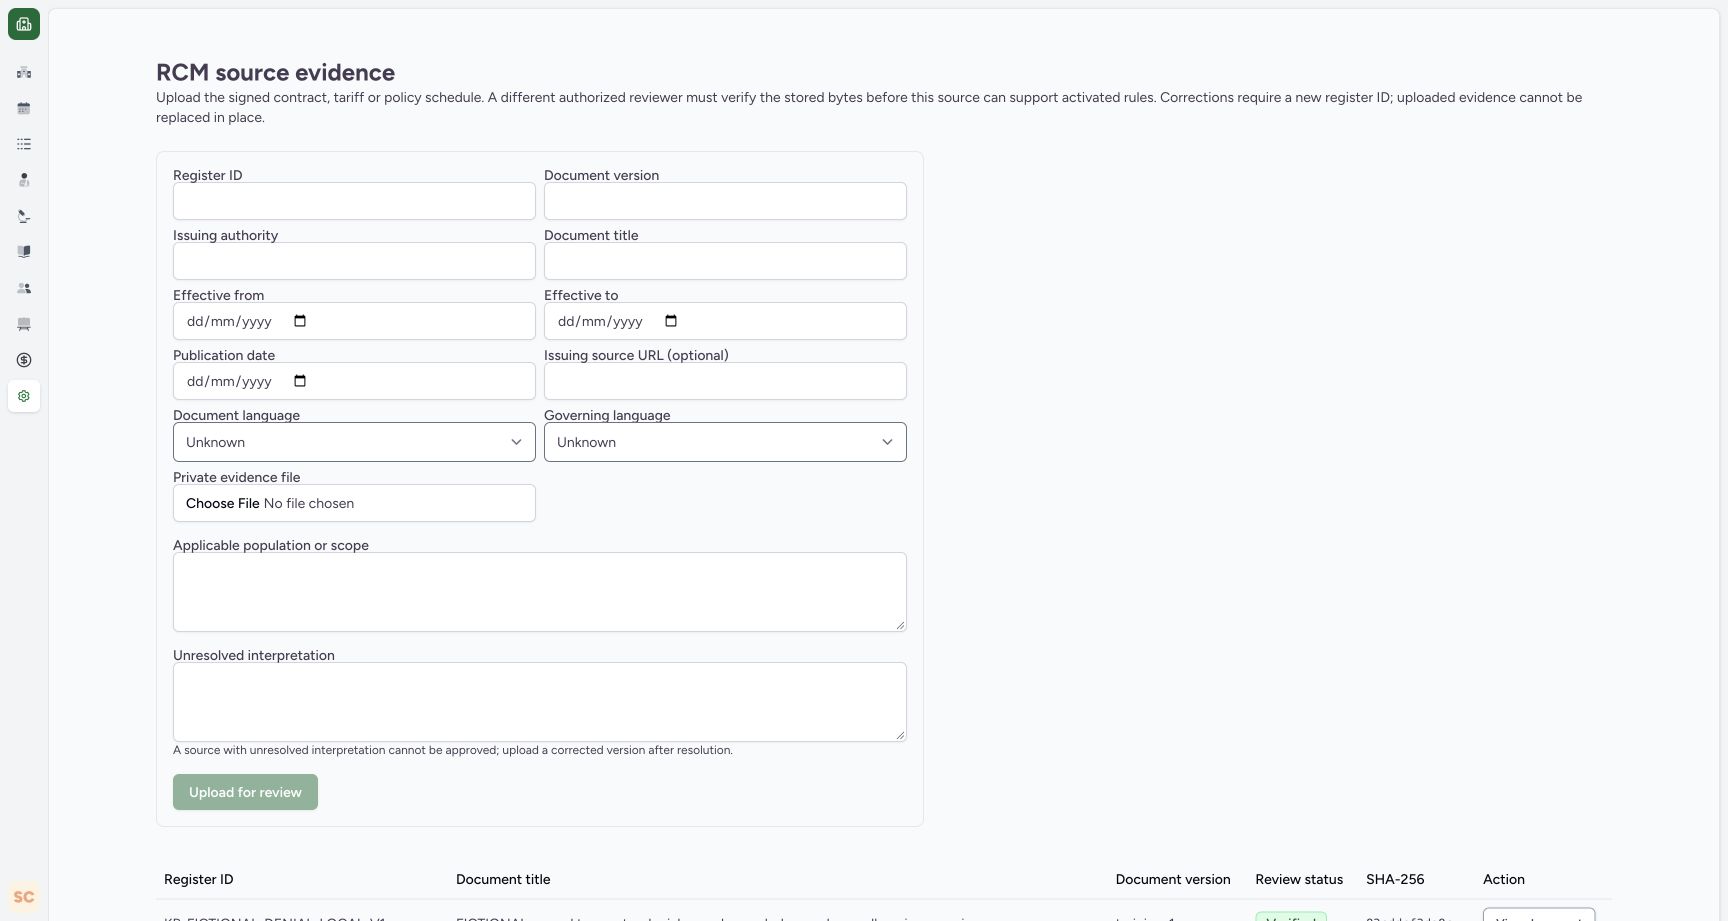Open the waiting bench sidebar icon
Viewport: 1728px width, 921px height.
[24, 324]
